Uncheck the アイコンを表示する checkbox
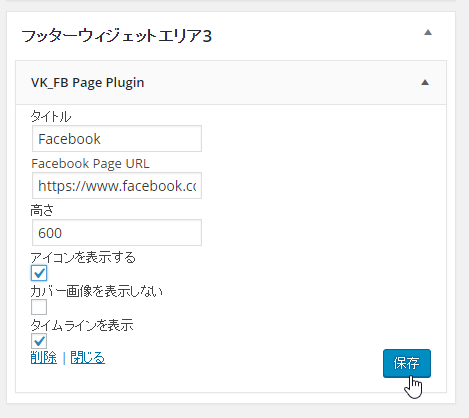Screen dimensions: 469x418 pos(39,273)
